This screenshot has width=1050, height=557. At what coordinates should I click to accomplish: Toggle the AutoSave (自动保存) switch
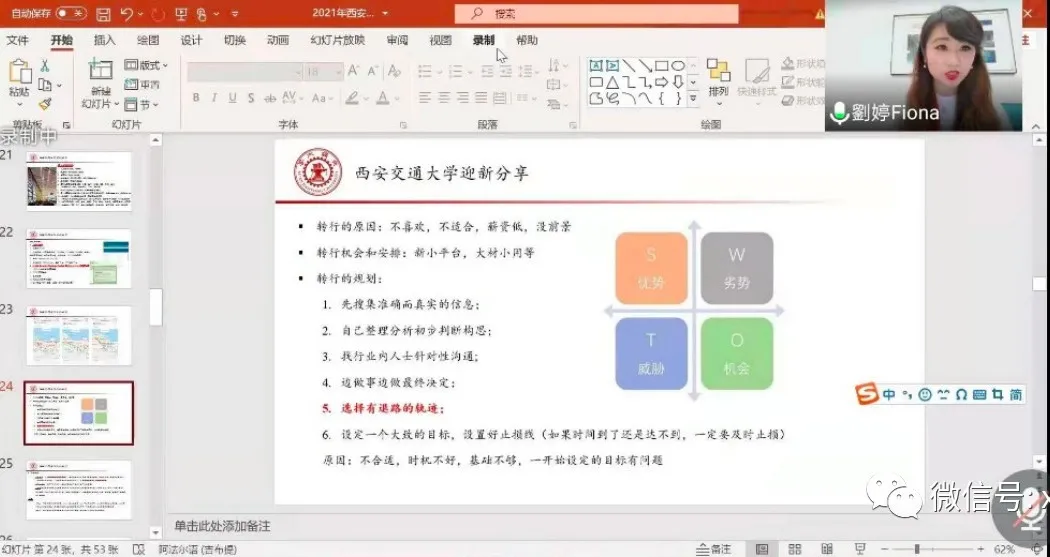[x=71, y=14]
